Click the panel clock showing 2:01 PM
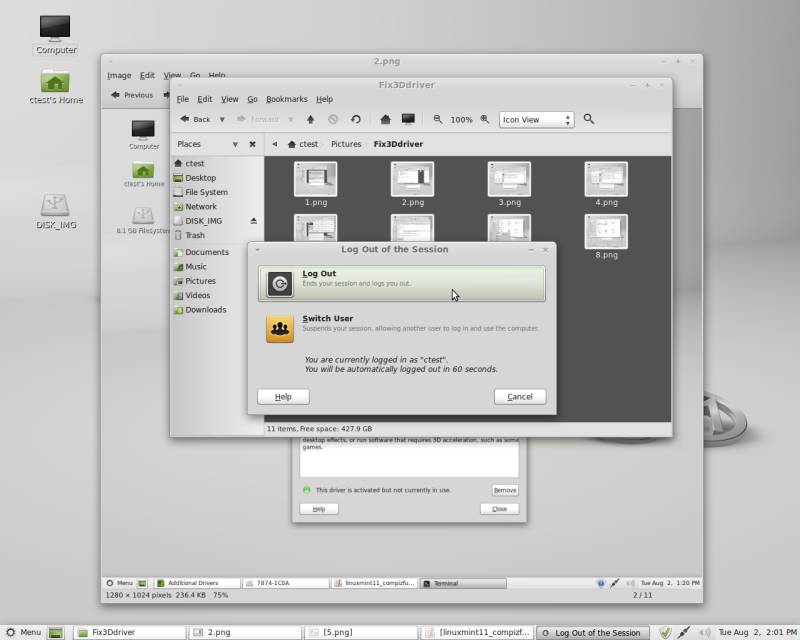Image resolution: width=800 pixels, height=640 pixels. point(757,633)
